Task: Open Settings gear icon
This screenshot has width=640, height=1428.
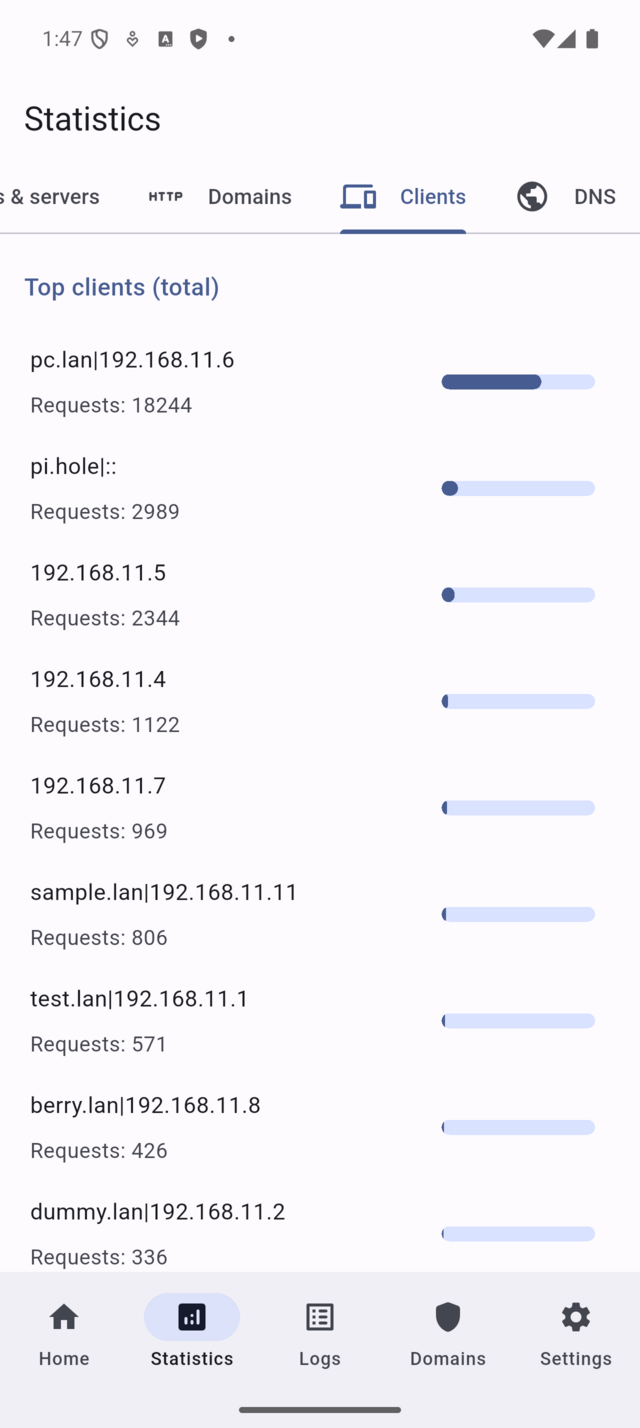Action: [576, 1317]
